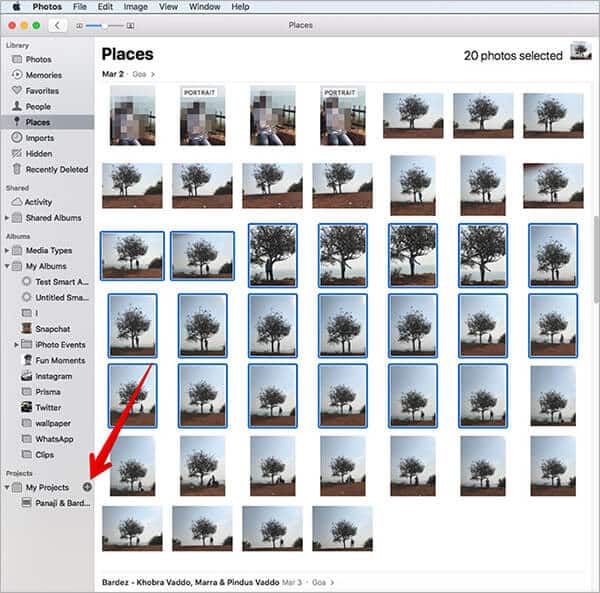Open the Apple menu
The height and width of the screenshot is (593, 600).
(x=16, y=7)
